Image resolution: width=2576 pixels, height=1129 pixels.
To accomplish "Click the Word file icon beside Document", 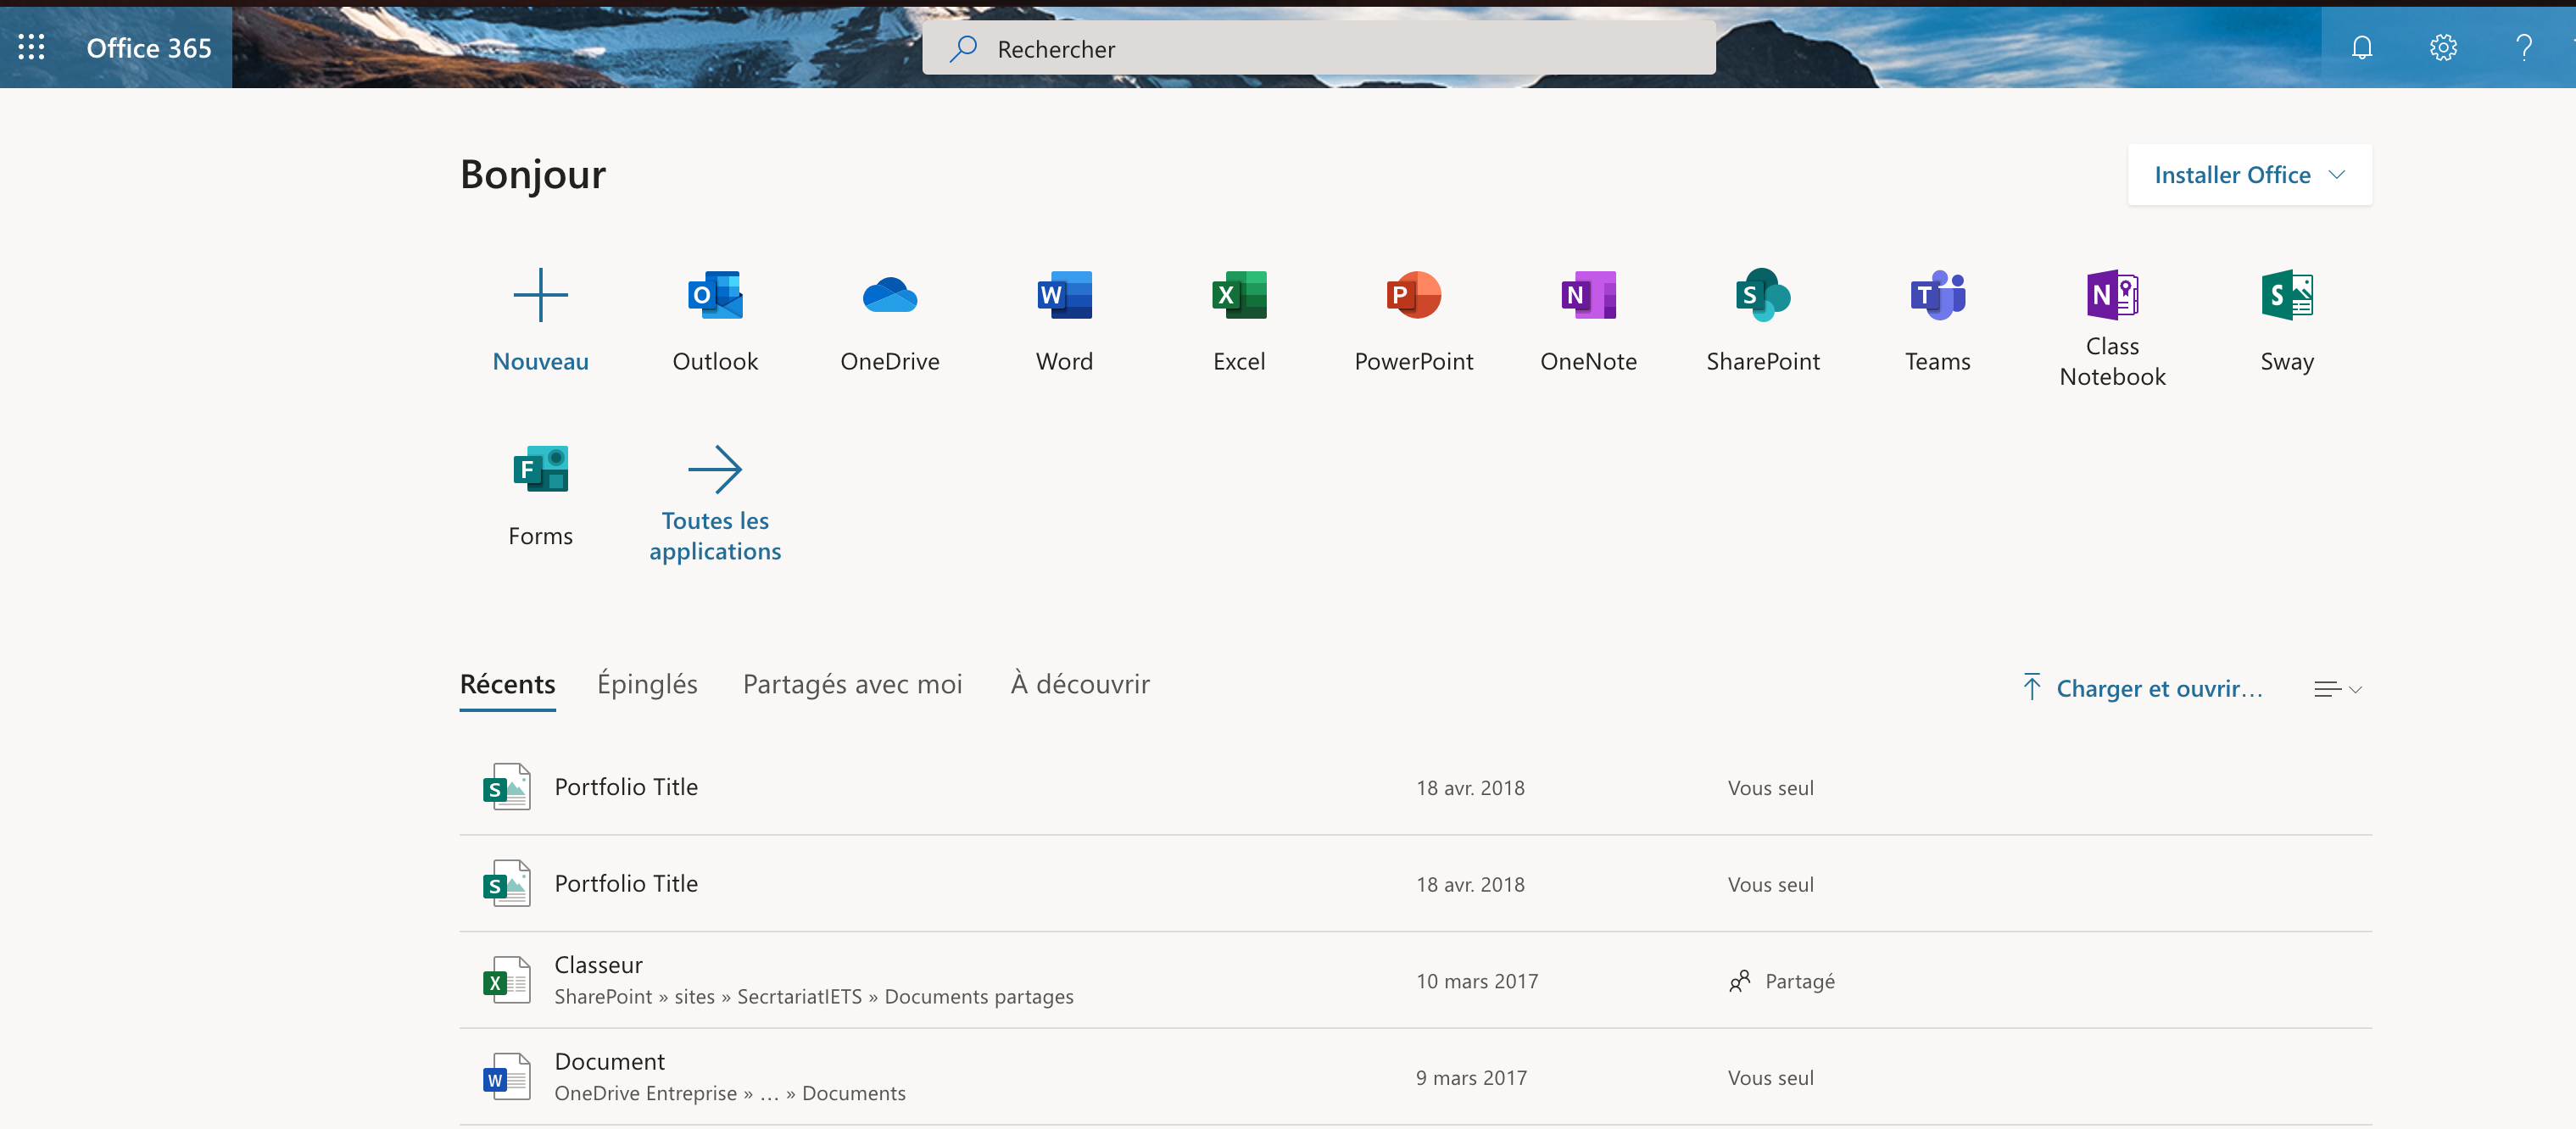I will click(x=507, y=1078).
